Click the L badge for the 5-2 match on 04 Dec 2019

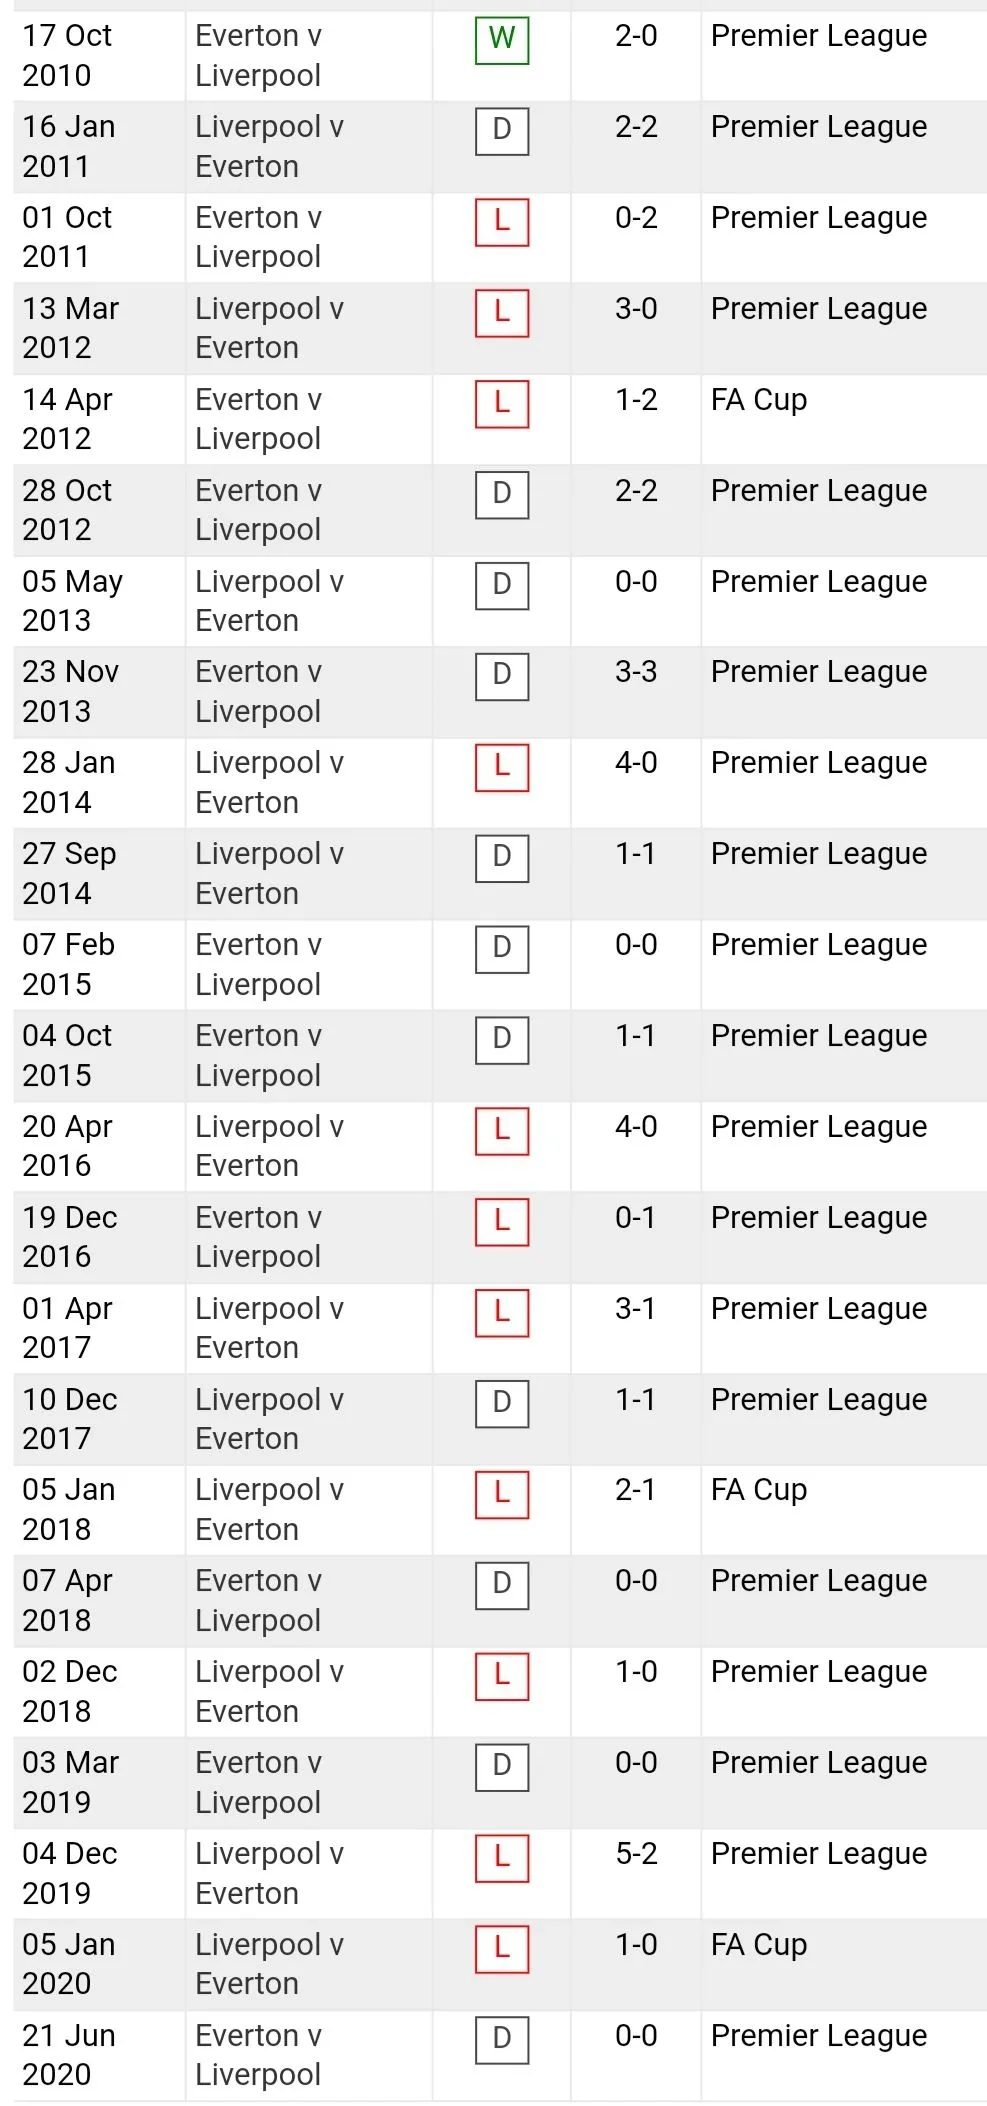[501, 1857]
